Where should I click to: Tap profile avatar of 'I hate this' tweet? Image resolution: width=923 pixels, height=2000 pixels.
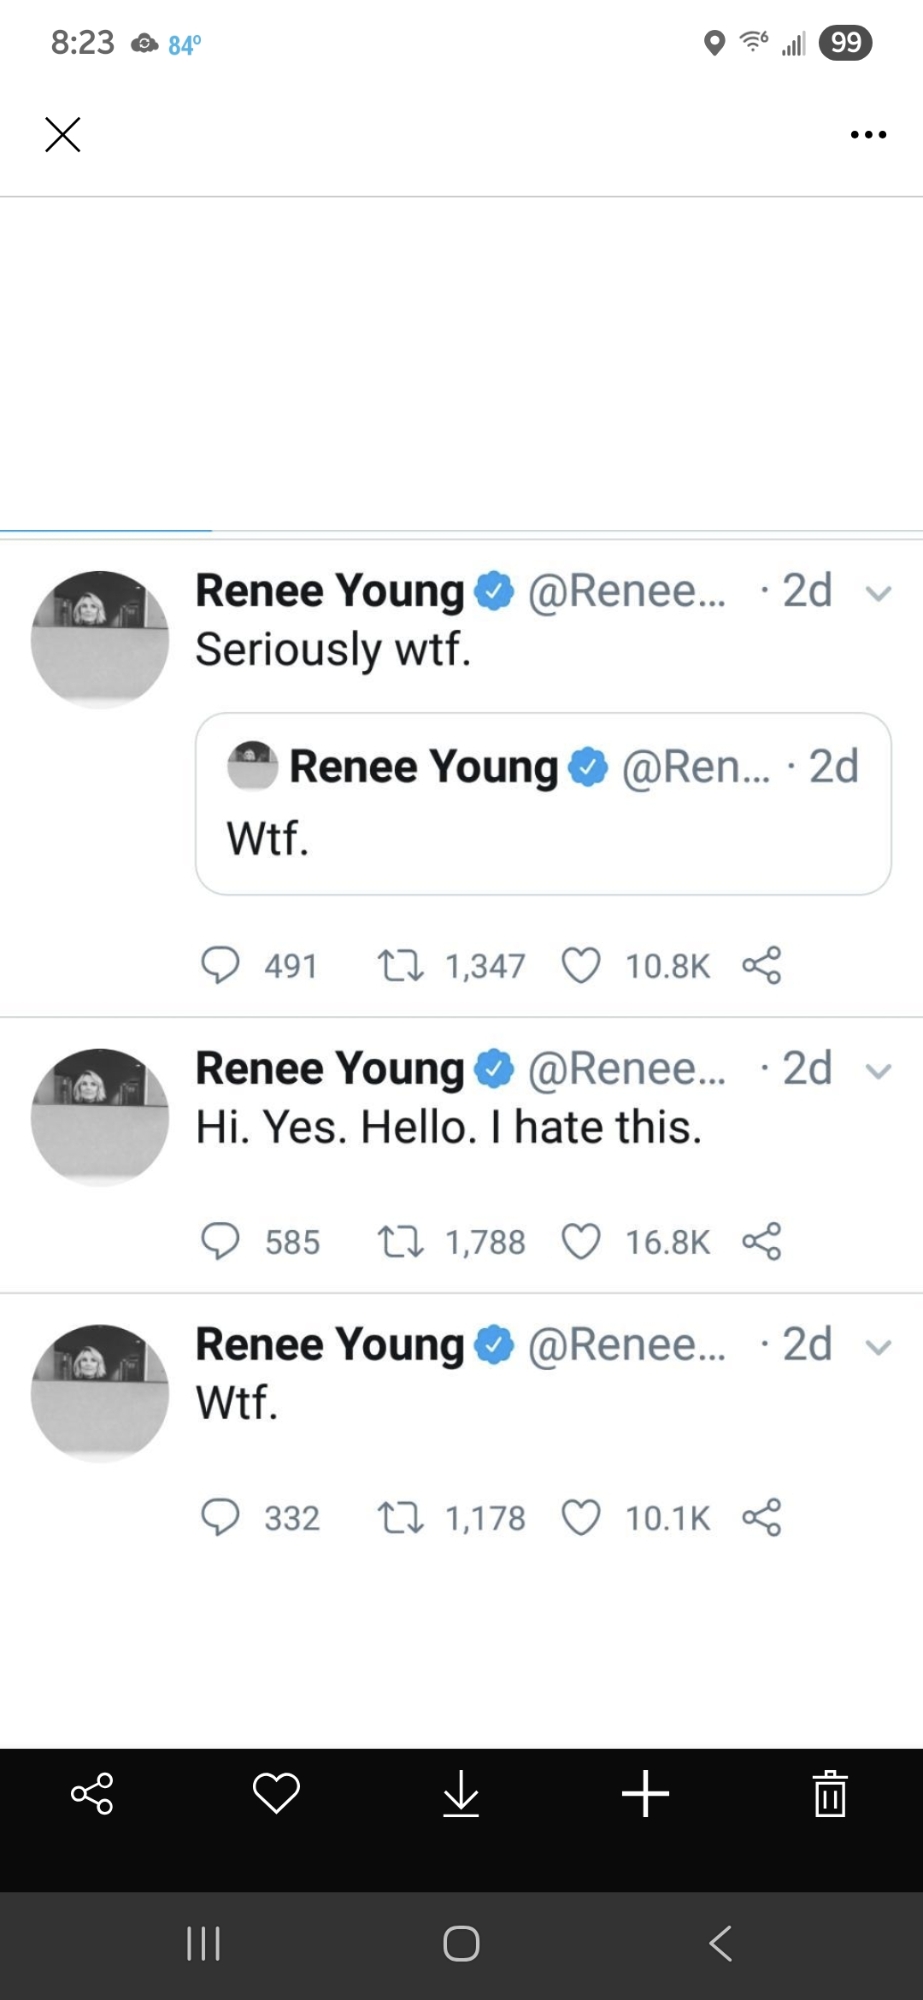pyautogui.click(x=100, y=1117)
